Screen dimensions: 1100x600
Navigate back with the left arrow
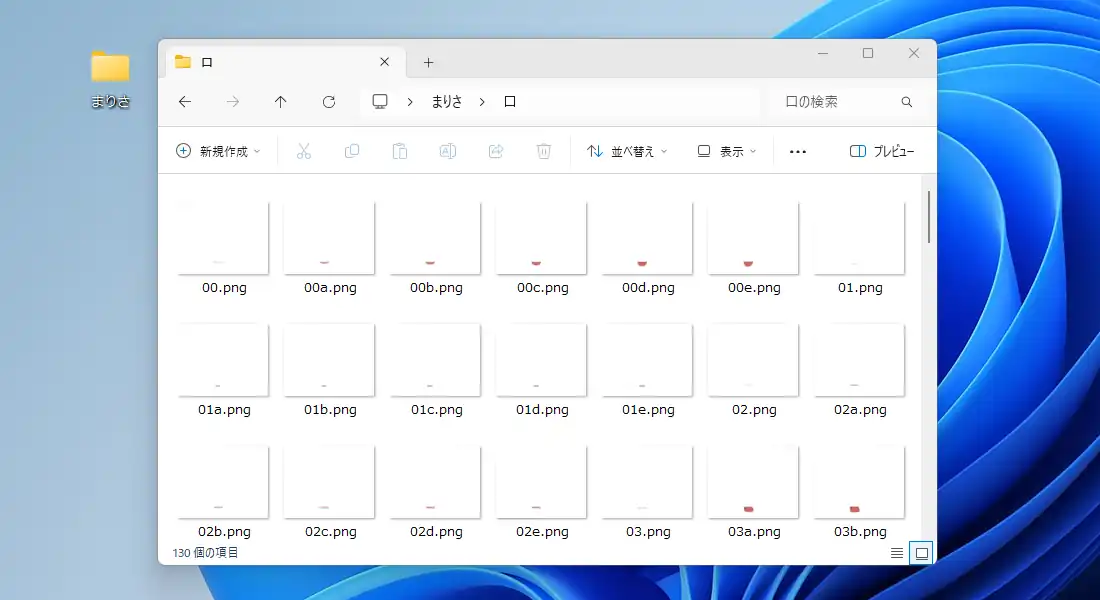[185, 102]
